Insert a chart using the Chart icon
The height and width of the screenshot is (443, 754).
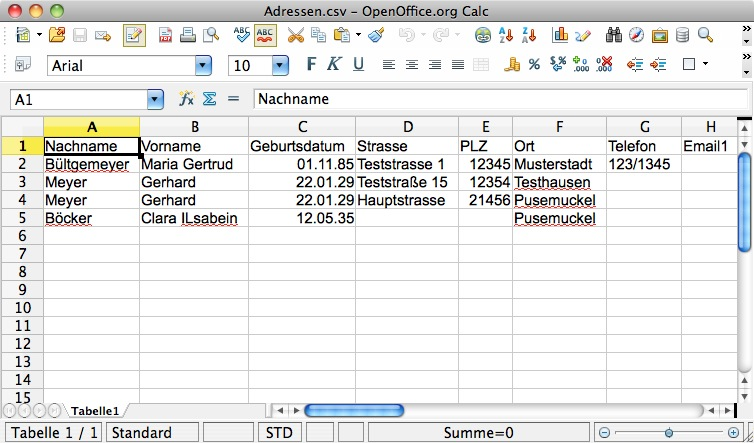coord(560,35)
